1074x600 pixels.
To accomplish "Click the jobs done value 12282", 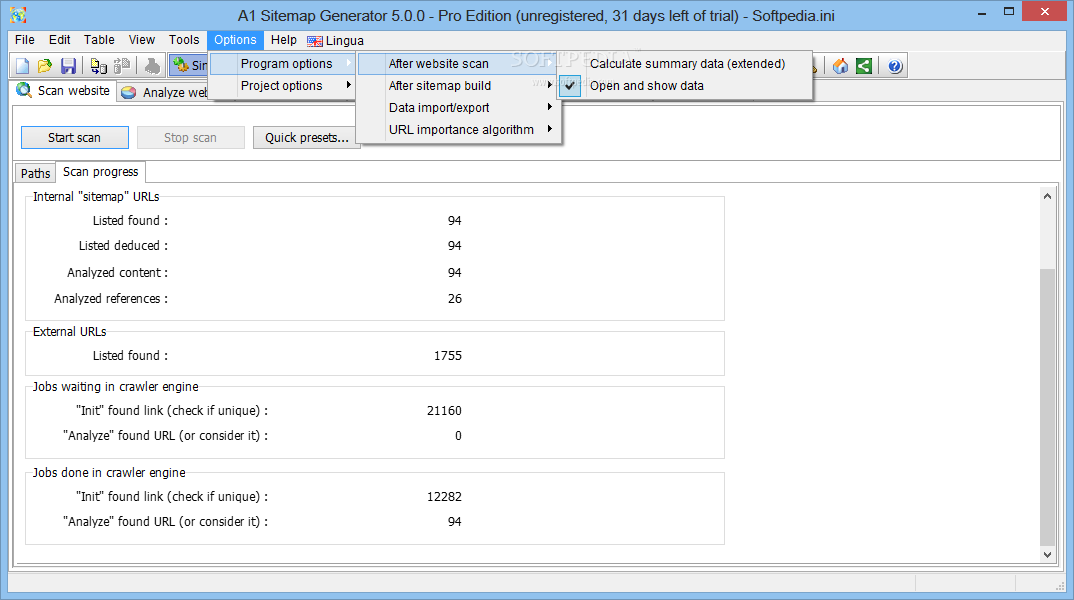I will pos(445,497).
